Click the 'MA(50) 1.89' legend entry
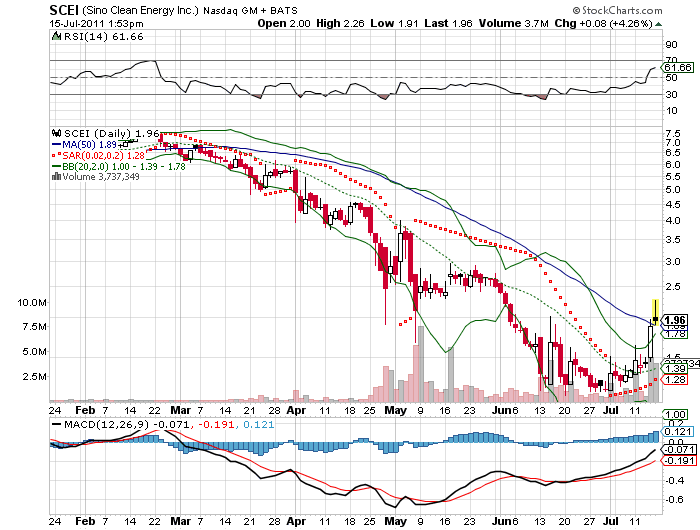The height and width of the screenshot is (530, 700). 89,144
